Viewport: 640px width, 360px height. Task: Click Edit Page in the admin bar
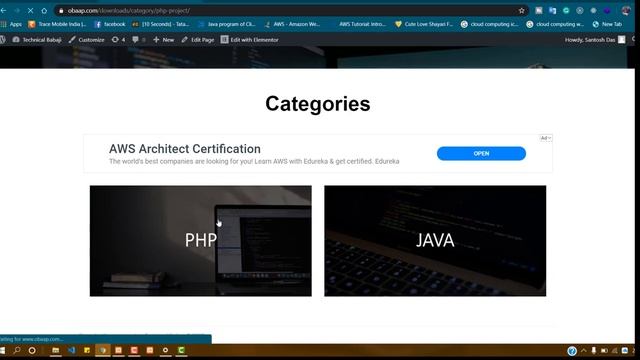[x=198, y=40]
